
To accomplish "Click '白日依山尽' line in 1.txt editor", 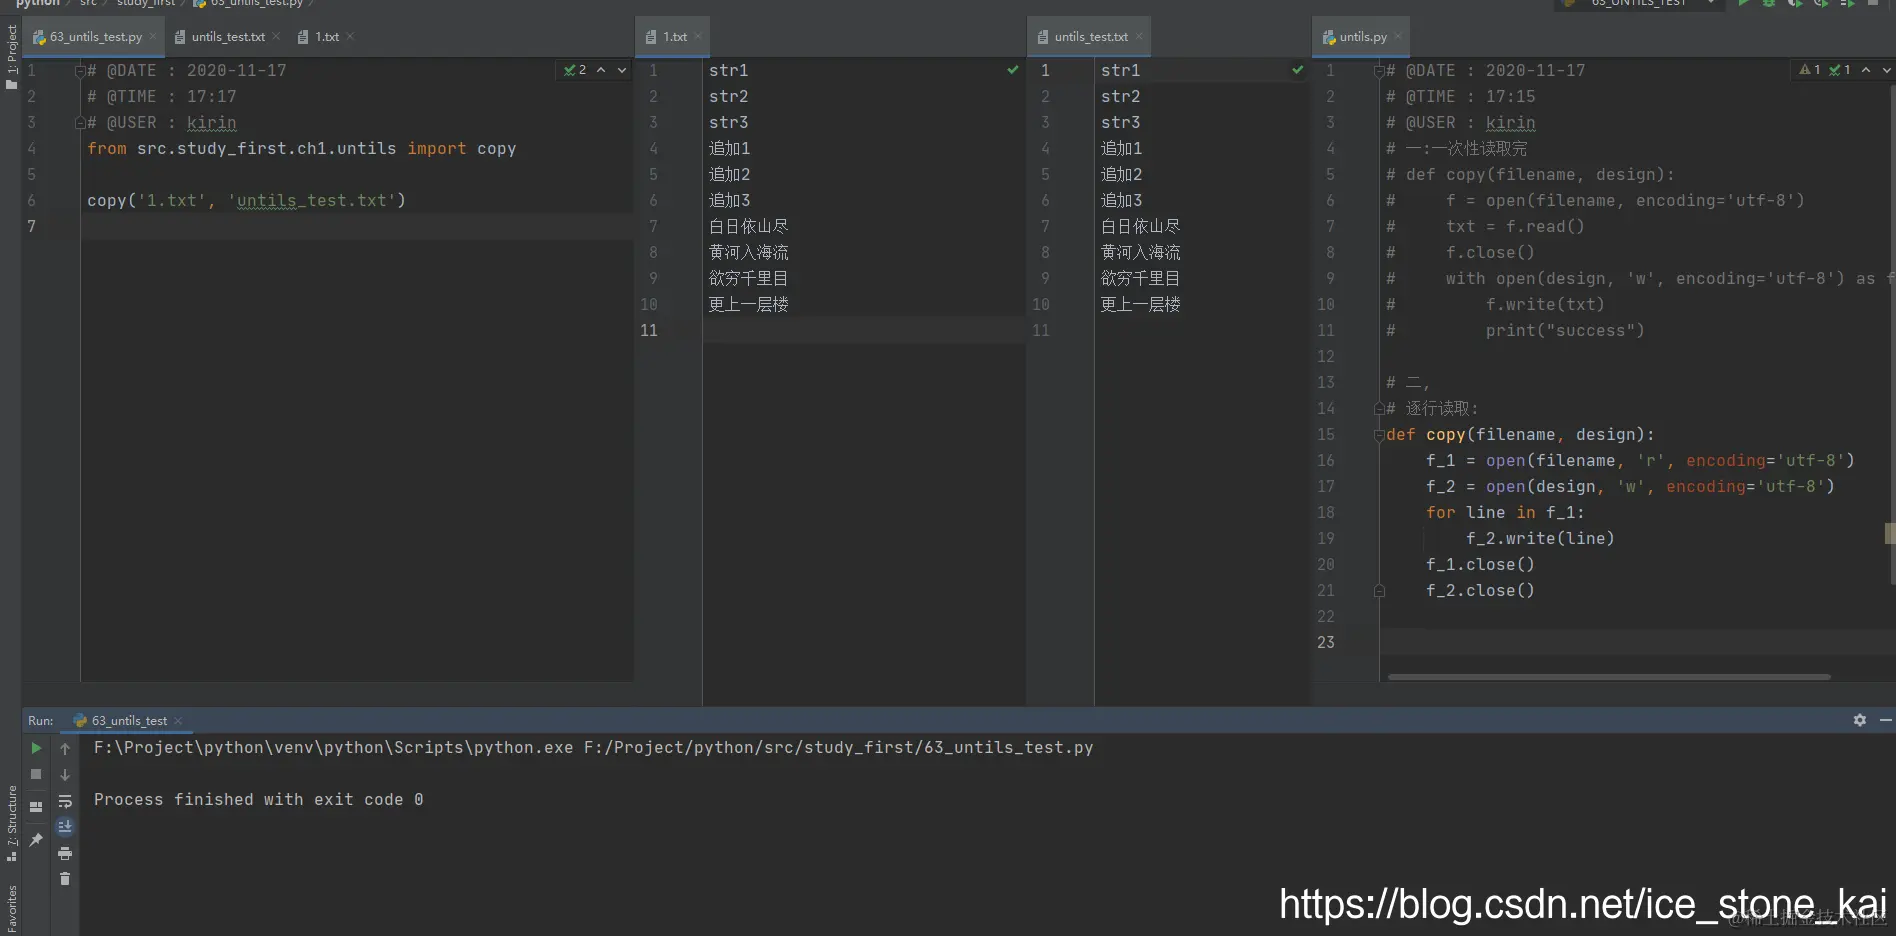I will tap(748, 226).
